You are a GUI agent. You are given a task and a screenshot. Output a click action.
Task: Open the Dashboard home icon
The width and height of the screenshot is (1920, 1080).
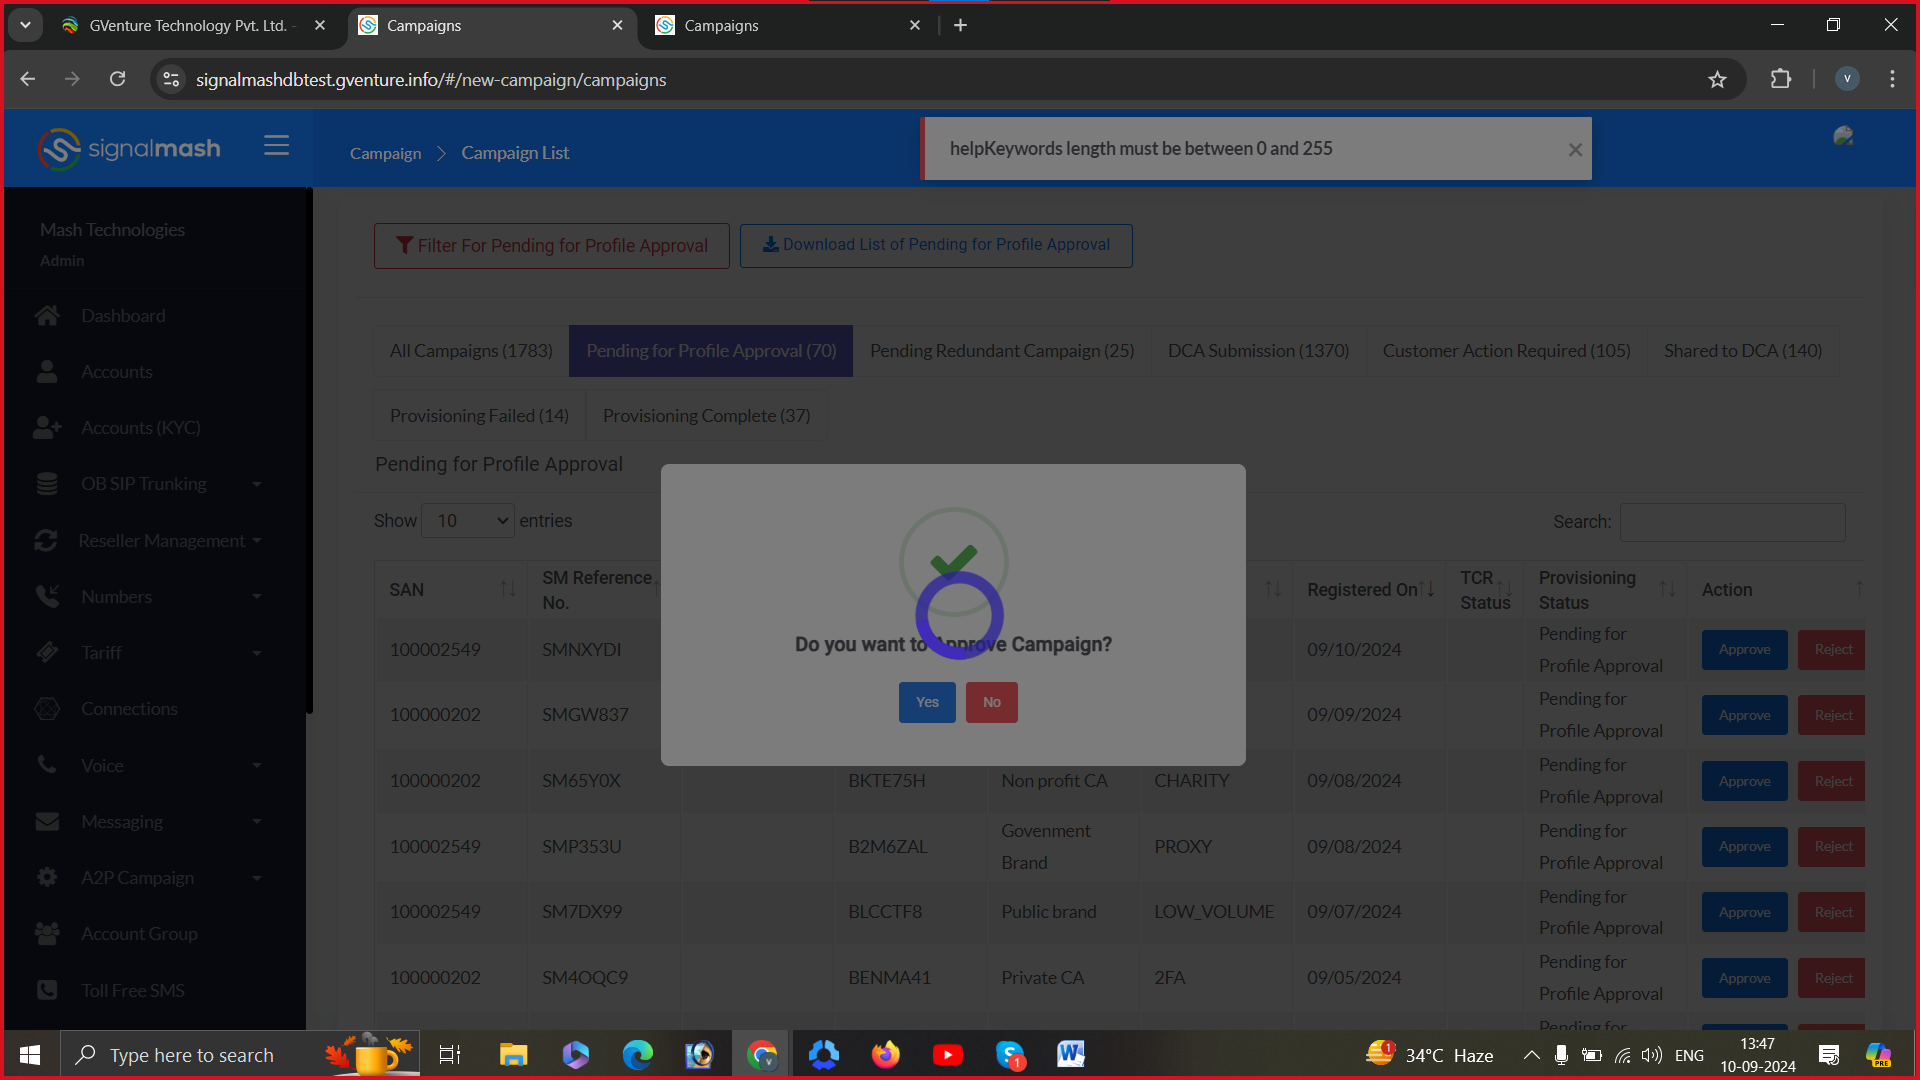coord(47,316)
